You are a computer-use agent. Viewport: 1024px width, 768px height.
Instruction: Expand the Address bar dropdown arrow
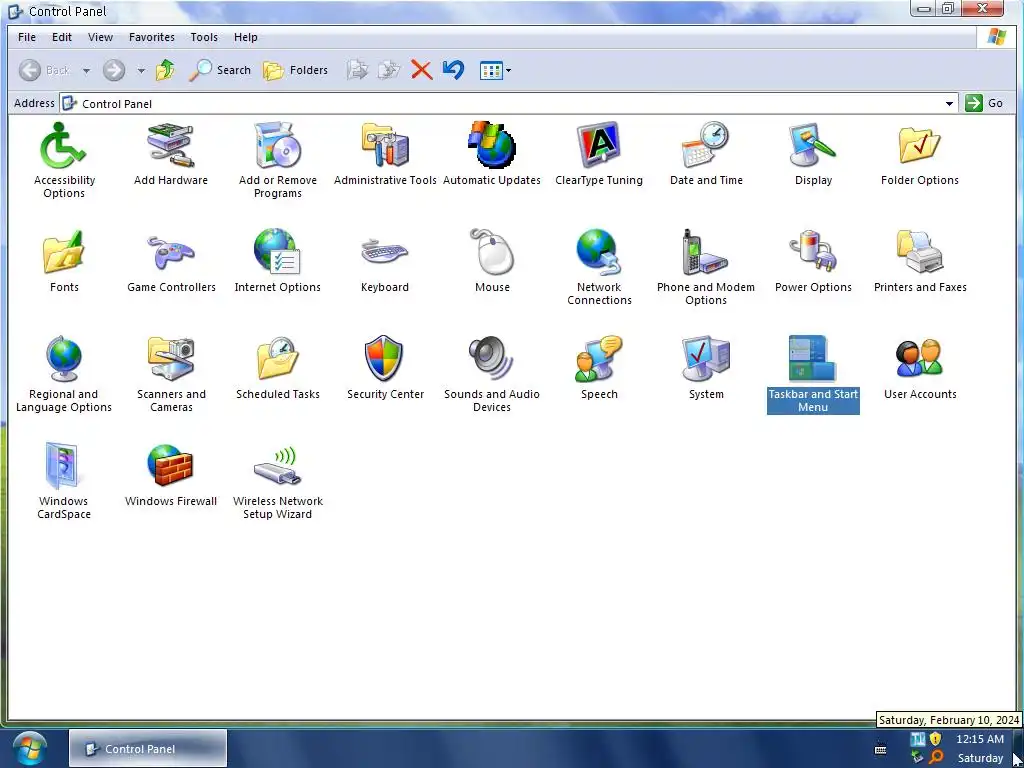click(949, 103)
